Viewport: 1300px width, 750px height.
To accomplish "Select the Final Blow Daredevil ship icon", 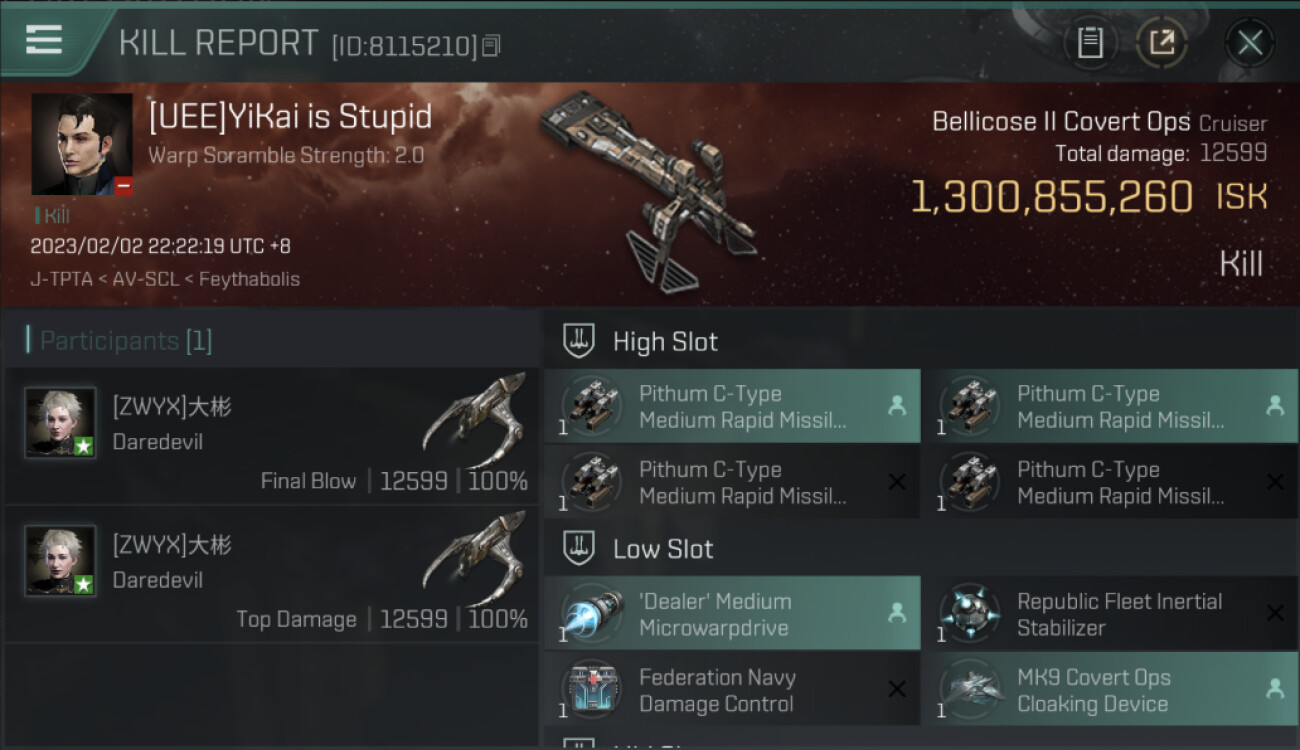I will (x=475, y=418).
